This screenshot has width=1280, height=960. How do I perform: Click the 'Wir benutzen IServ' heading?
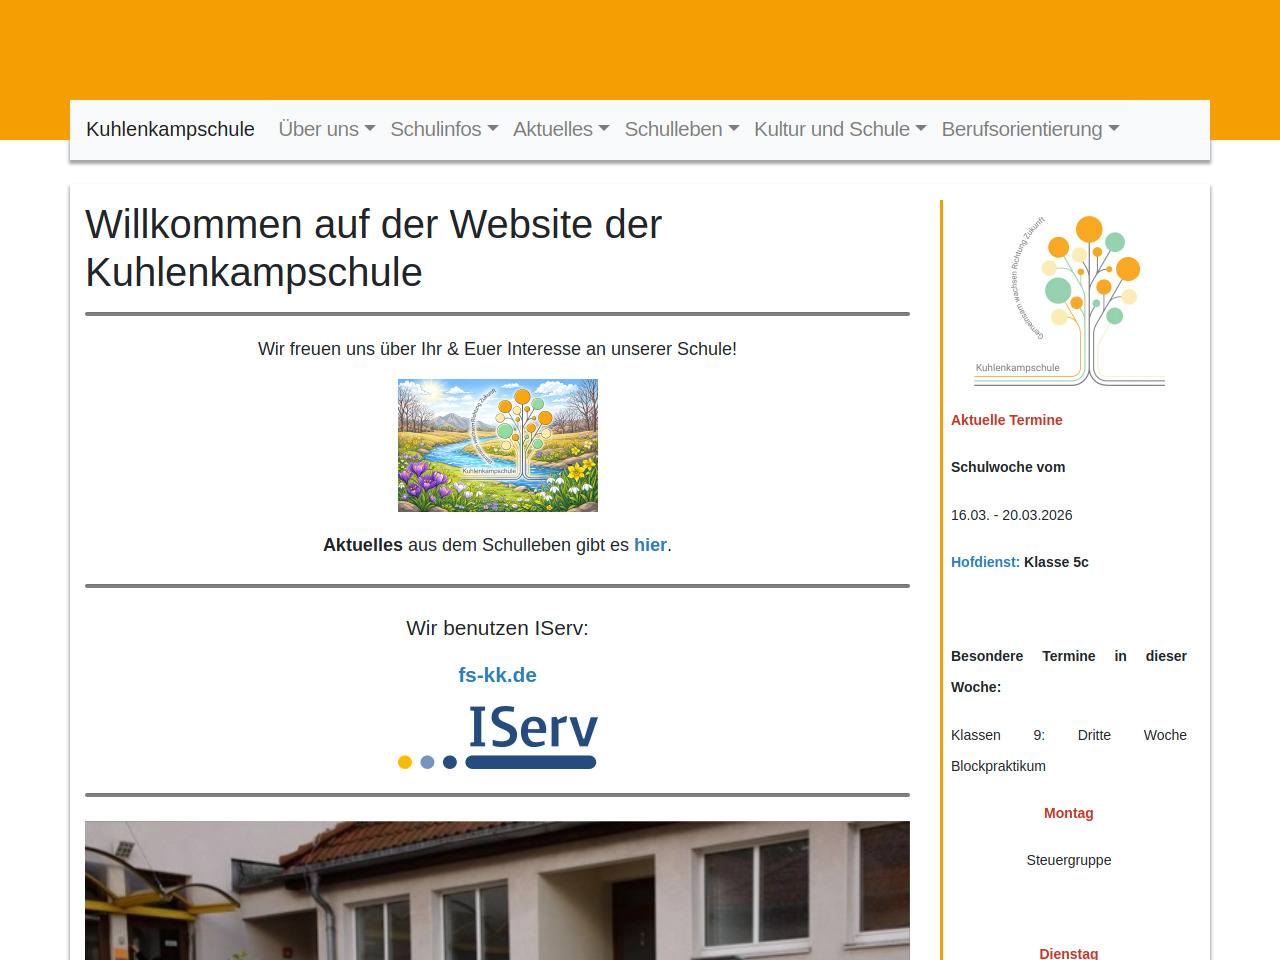click(x=497, y=628)
